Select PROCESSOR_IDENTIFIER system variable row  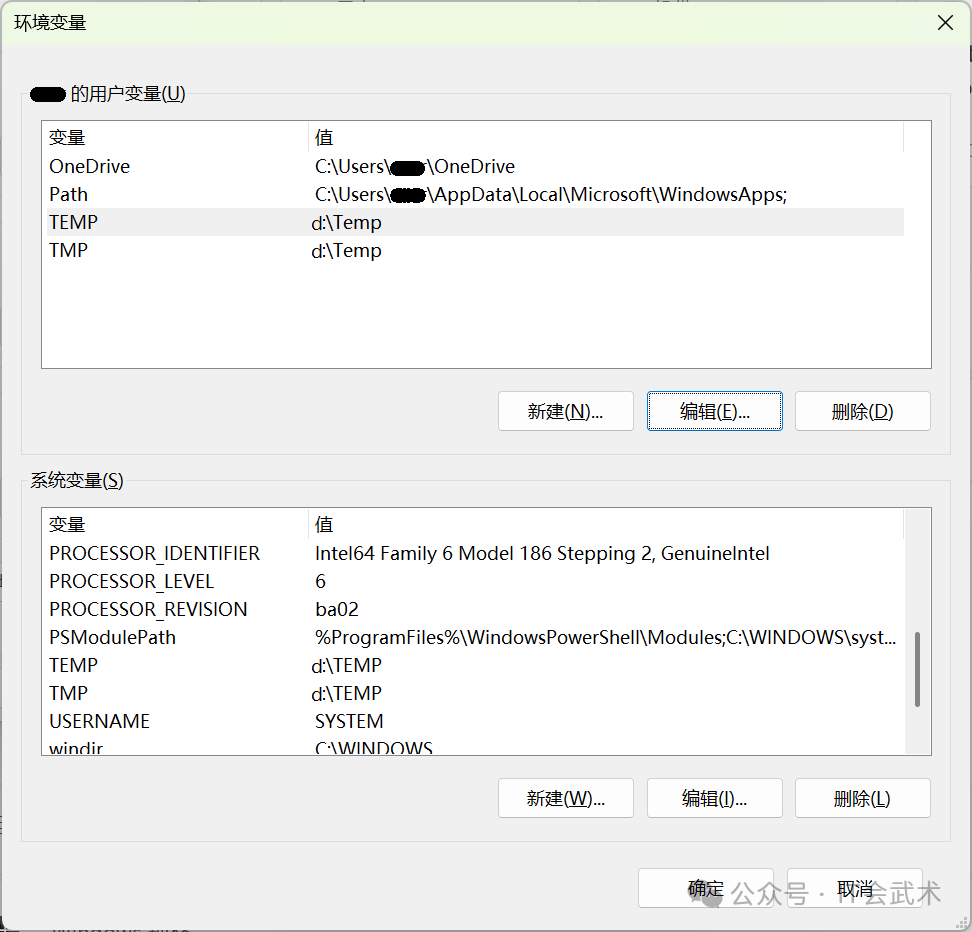pyautogui.click(x=155, y=554)
